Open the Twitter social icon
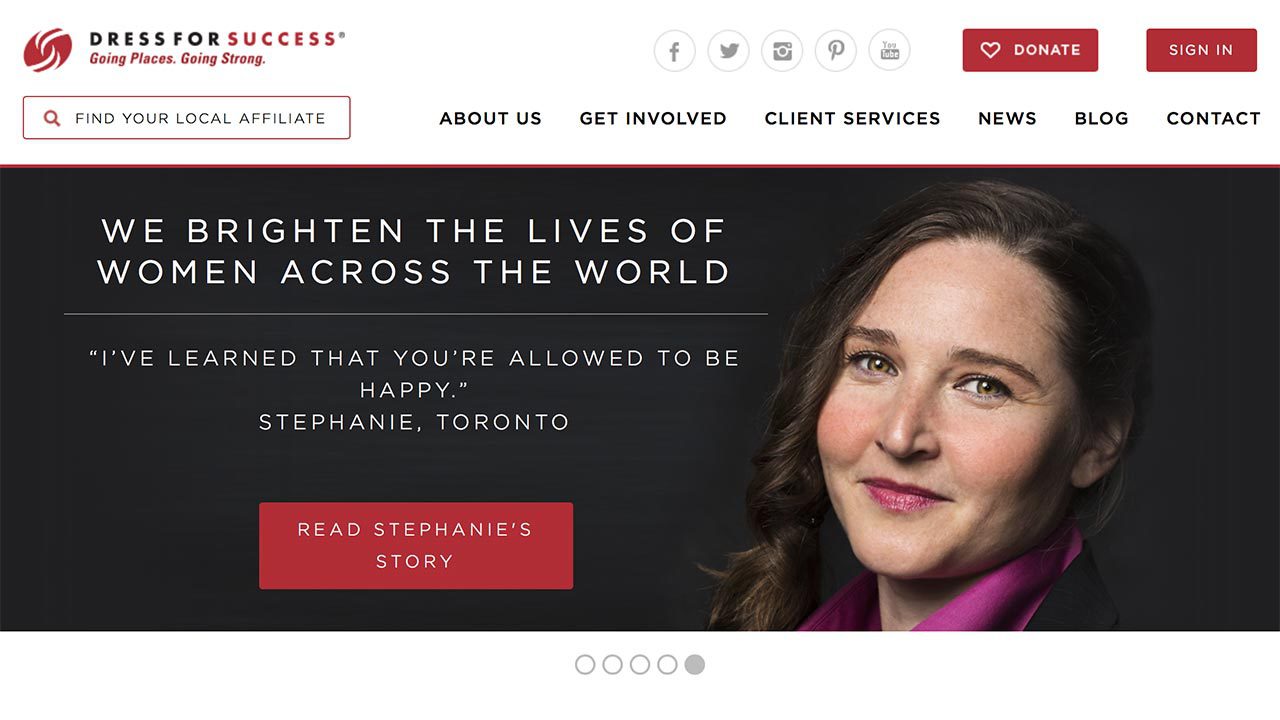 coord(729,50)
